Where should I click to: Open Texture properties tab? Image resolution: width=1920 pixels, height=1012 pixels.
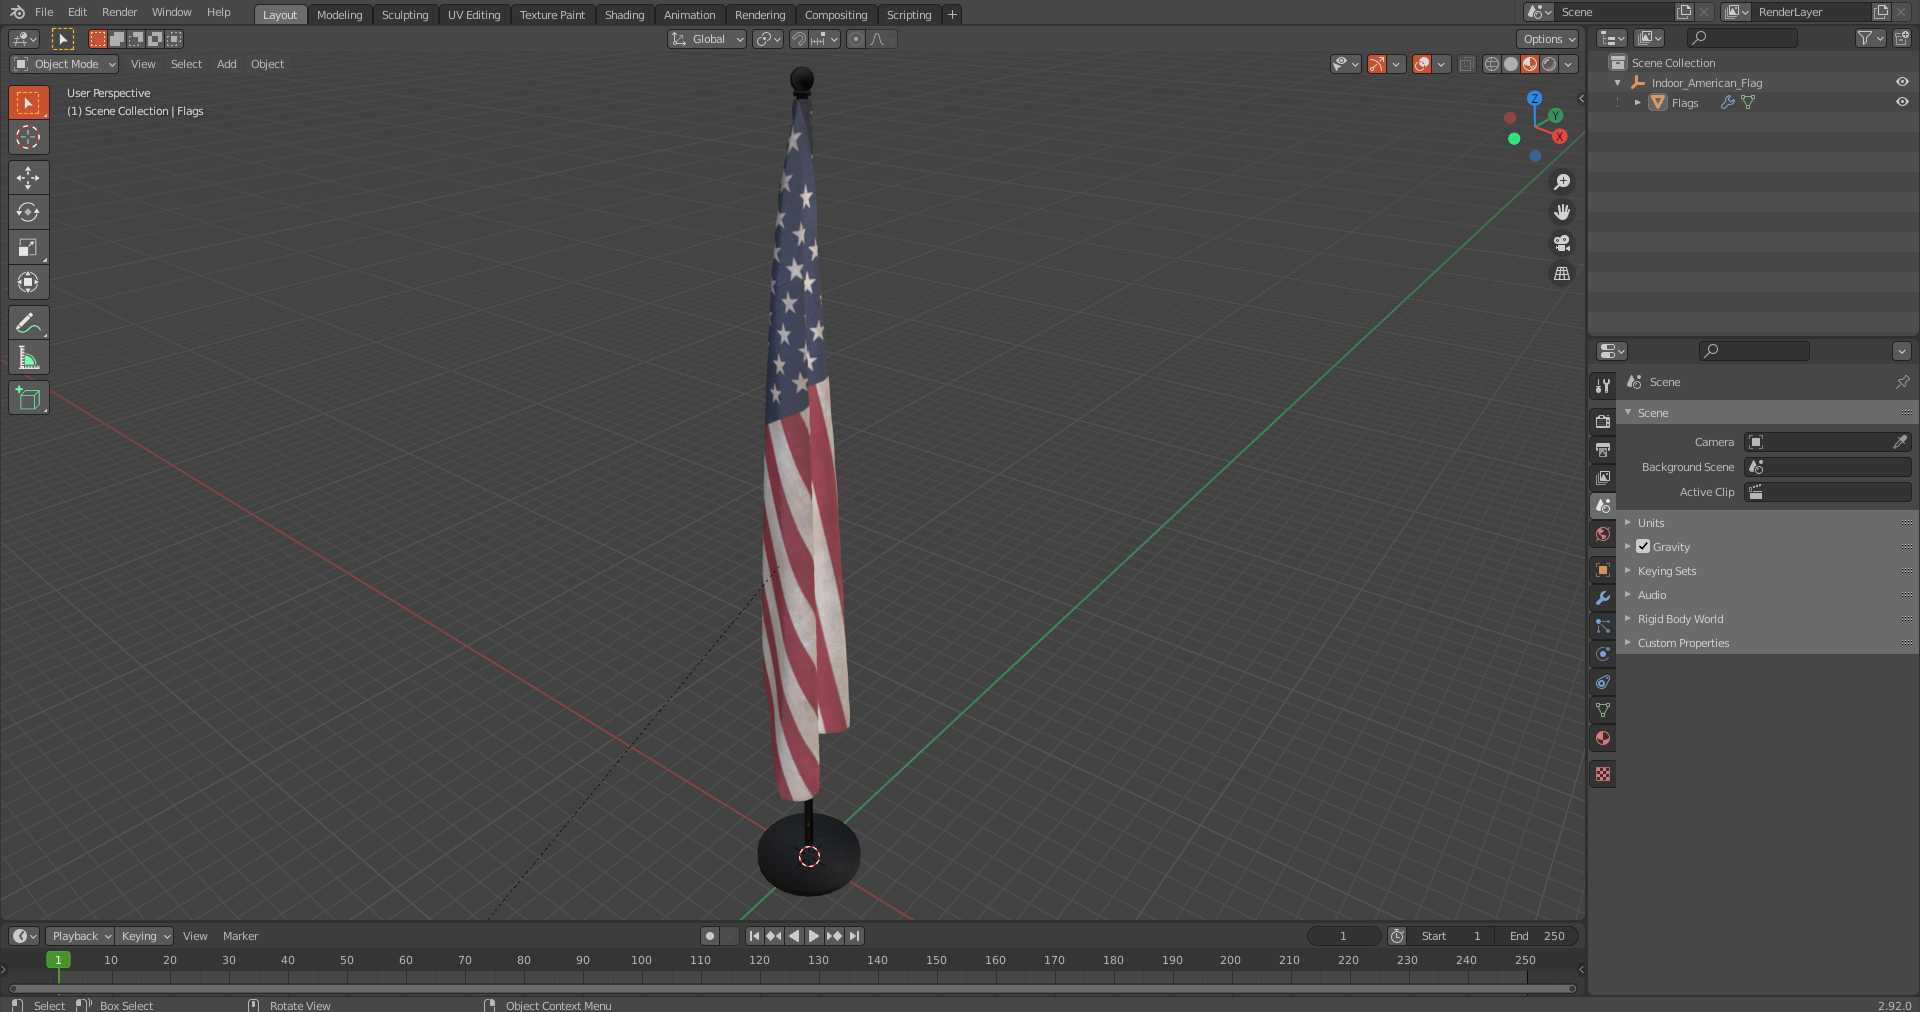pyautogui.click(x=1603, y=774)
